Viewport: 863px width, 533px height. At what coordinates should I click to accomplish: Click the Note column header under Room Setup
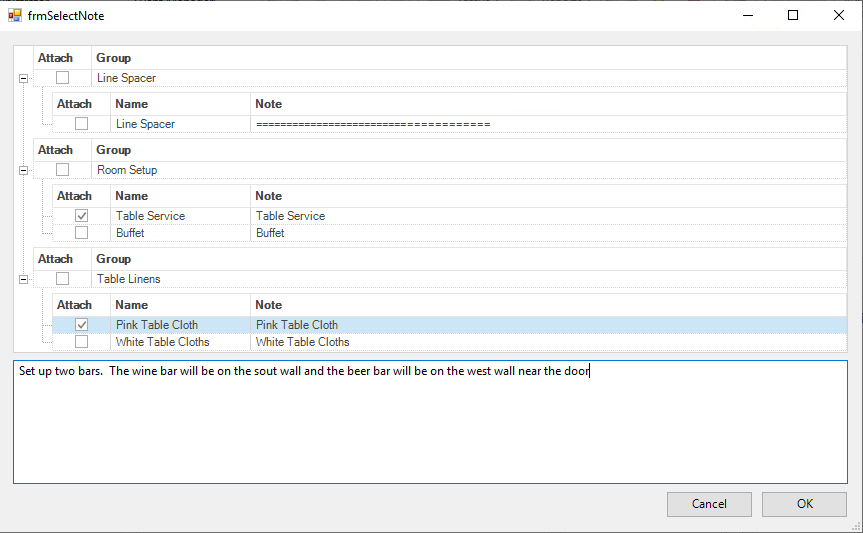coord(549,196)
